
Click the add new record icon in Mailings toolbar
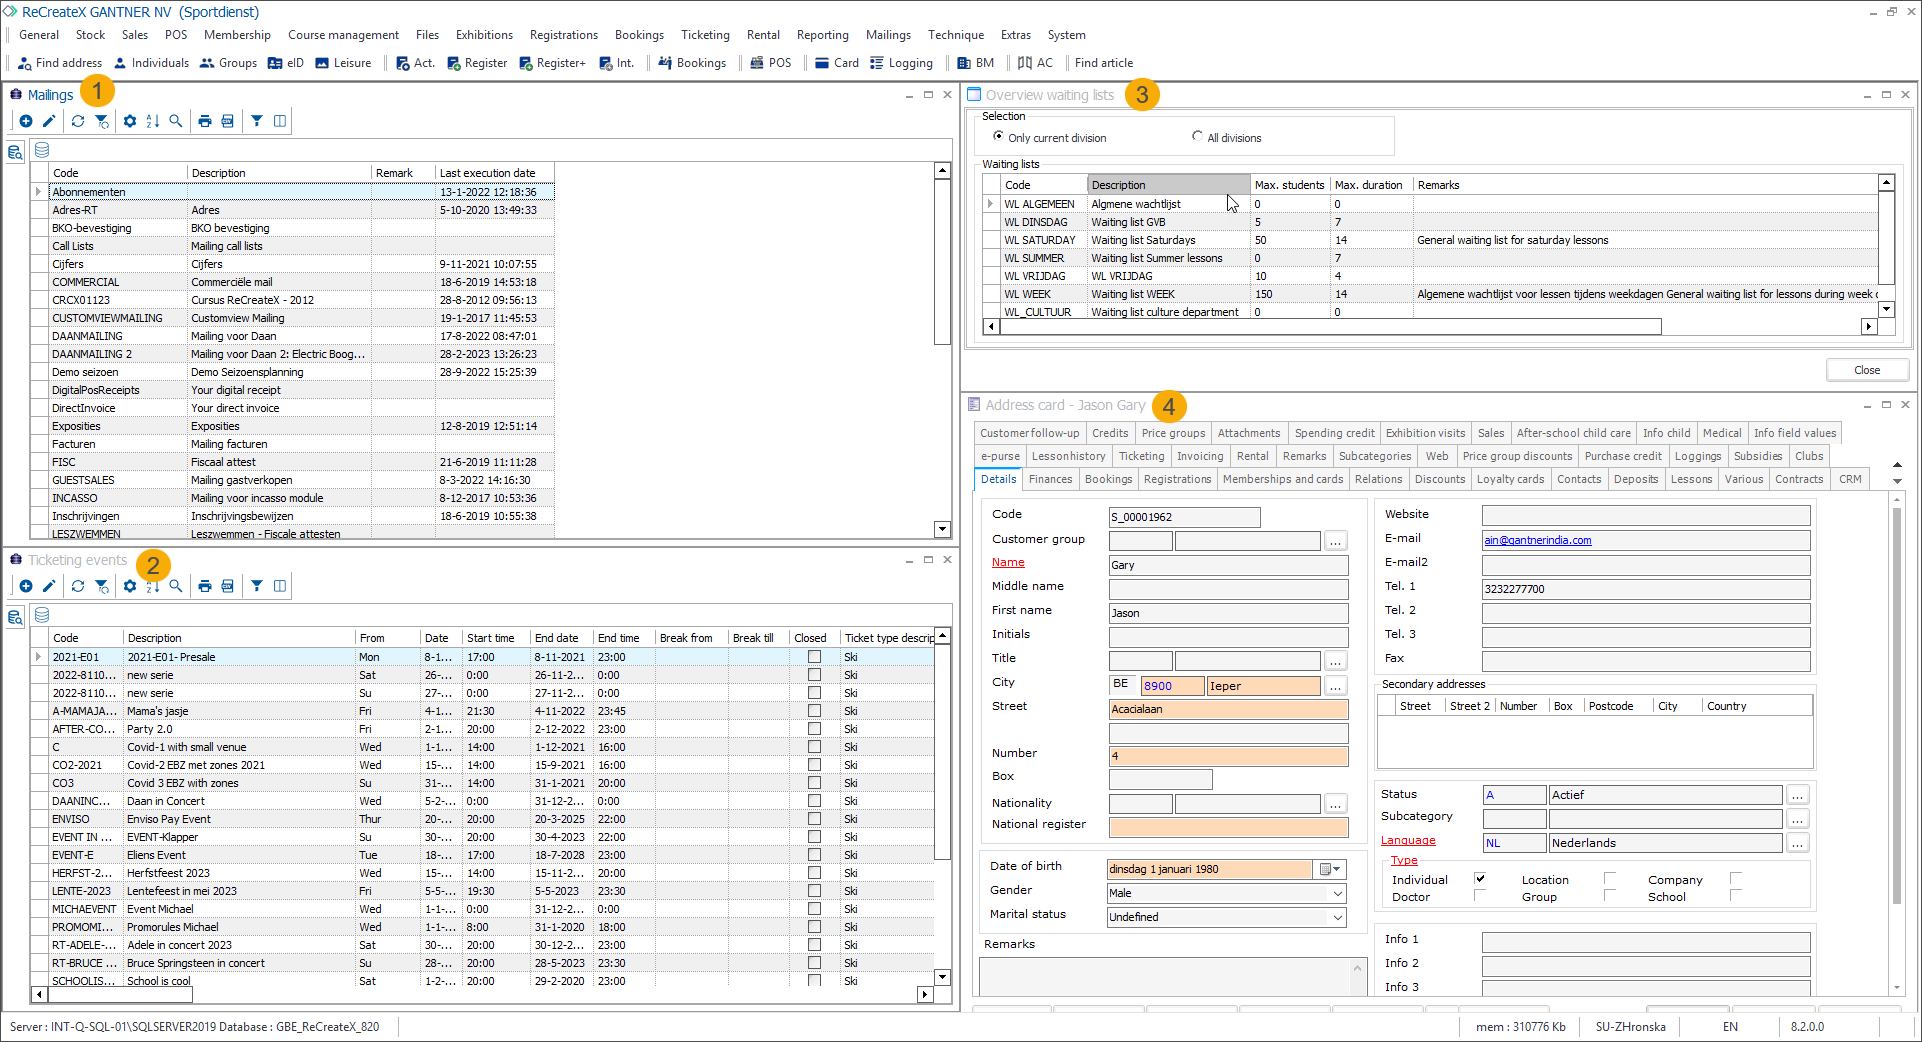[x=26, y=121]
